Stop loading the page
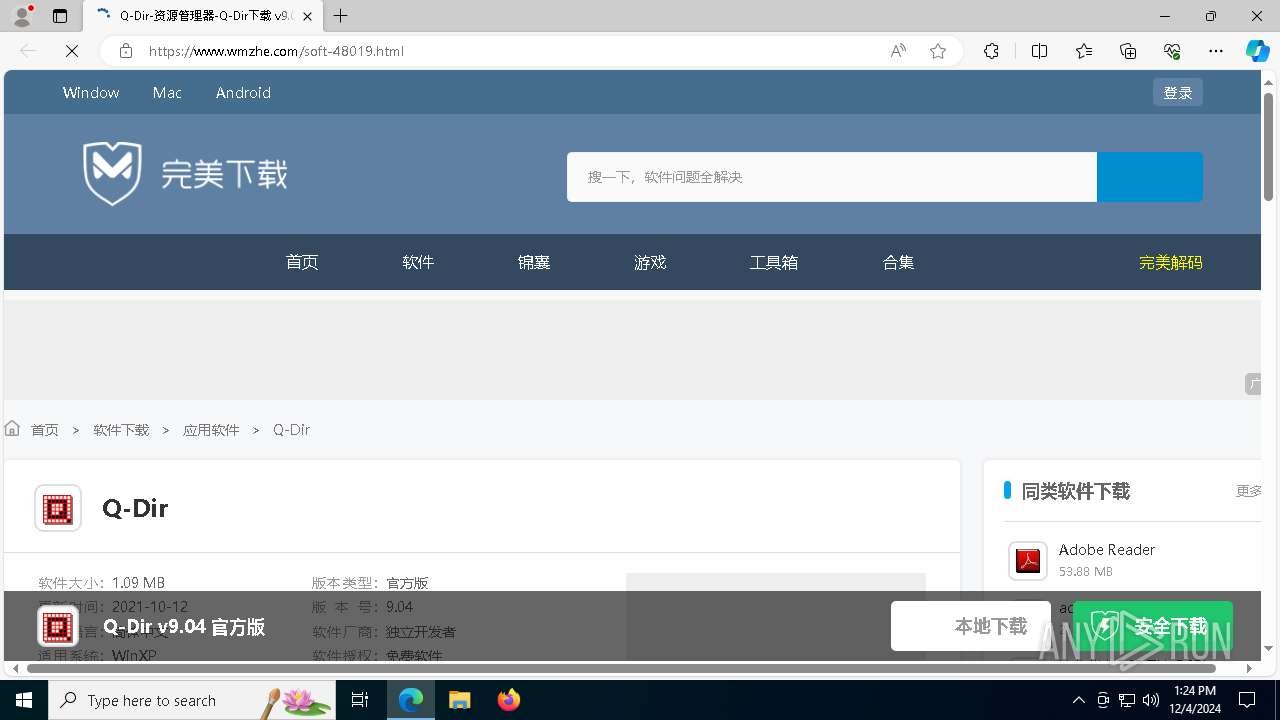The height and width of the screenshot is (720, 1280). [72, 51]
